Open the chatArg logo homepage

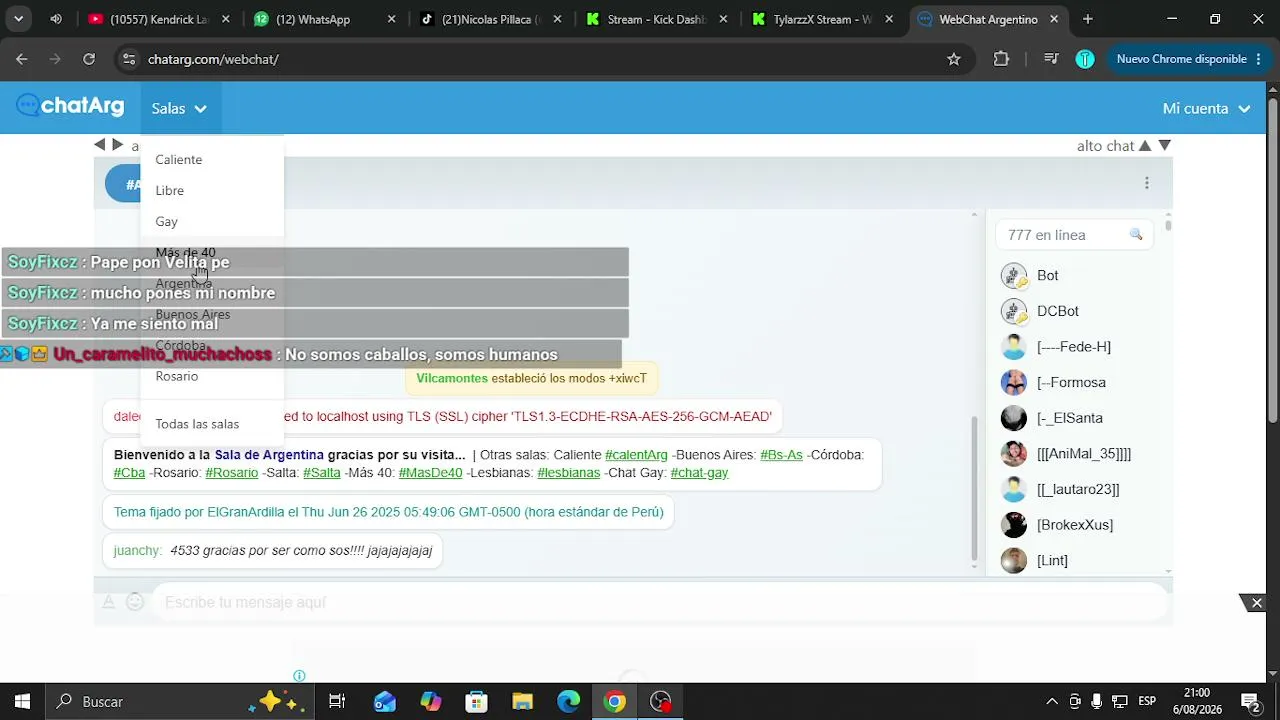(x=70, y=106)
